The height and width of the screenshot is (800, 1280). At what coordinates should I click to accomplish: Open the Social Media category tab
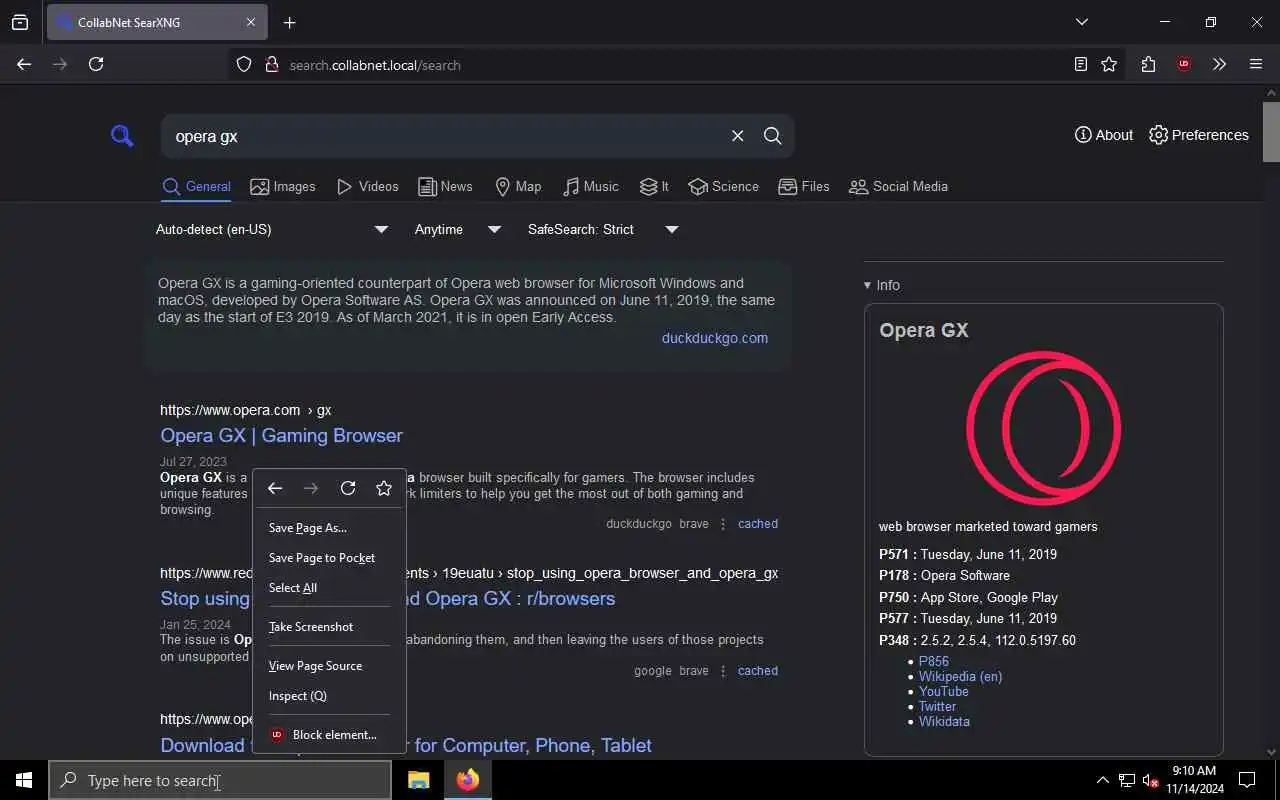pos(898,187)
